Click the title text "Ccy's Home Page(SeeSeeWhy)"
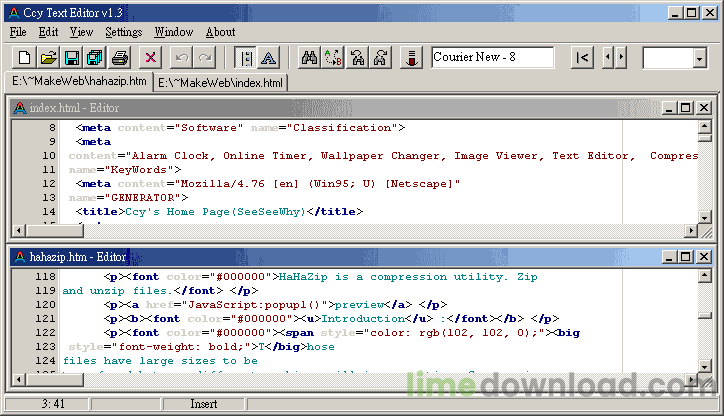Viewport: 724px width, 416px height. point(216,212)
